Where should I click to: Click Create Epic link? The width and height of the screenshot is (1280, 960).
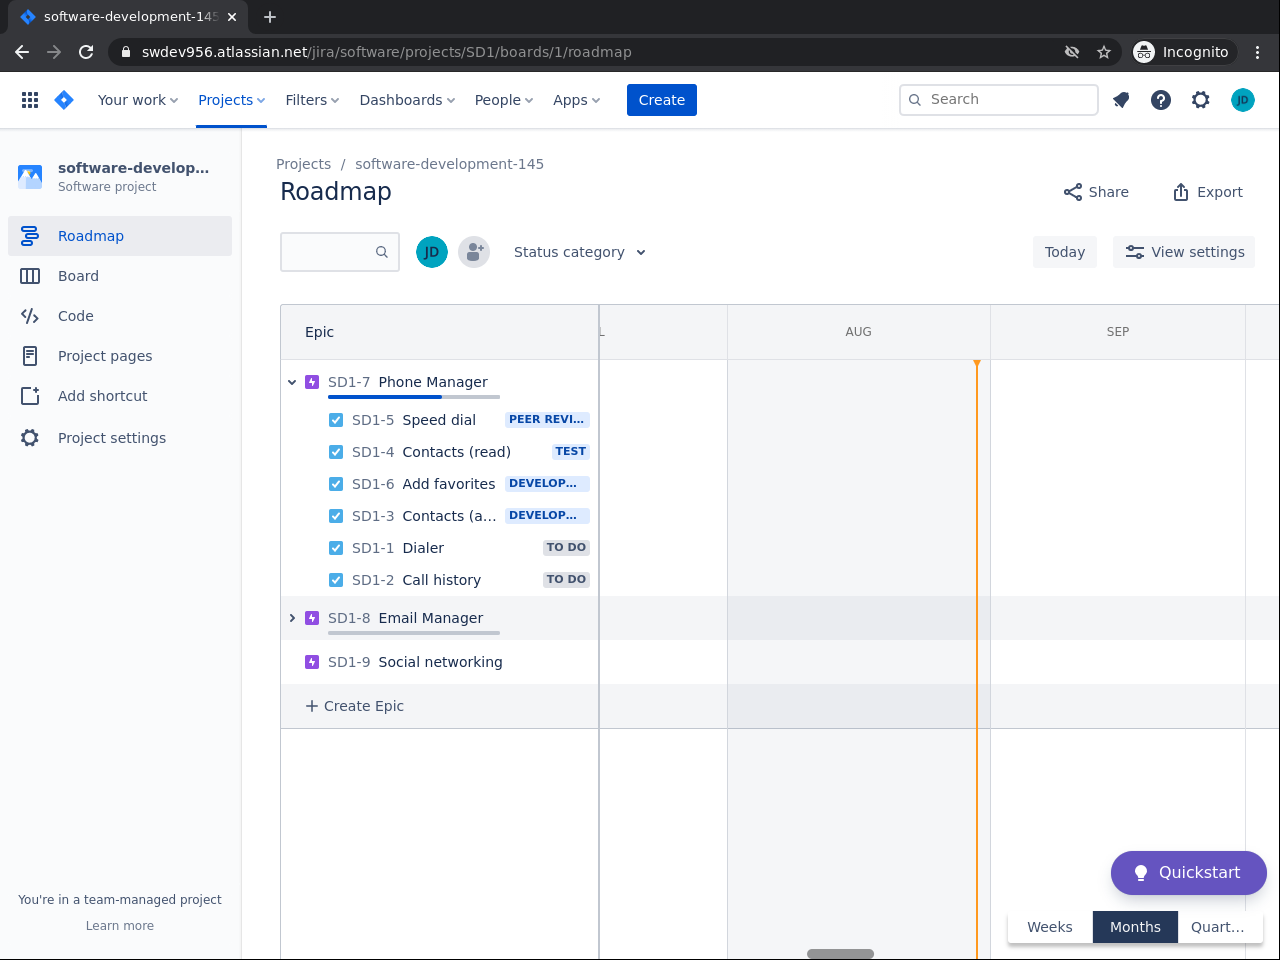coord(355,706)
